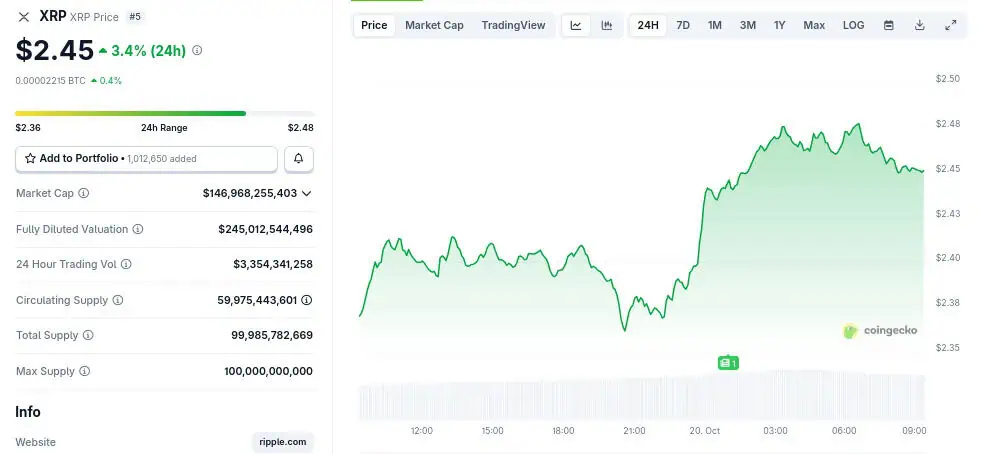
Task: Click the info icon beside Market Cap
Action: pos(84,193)
